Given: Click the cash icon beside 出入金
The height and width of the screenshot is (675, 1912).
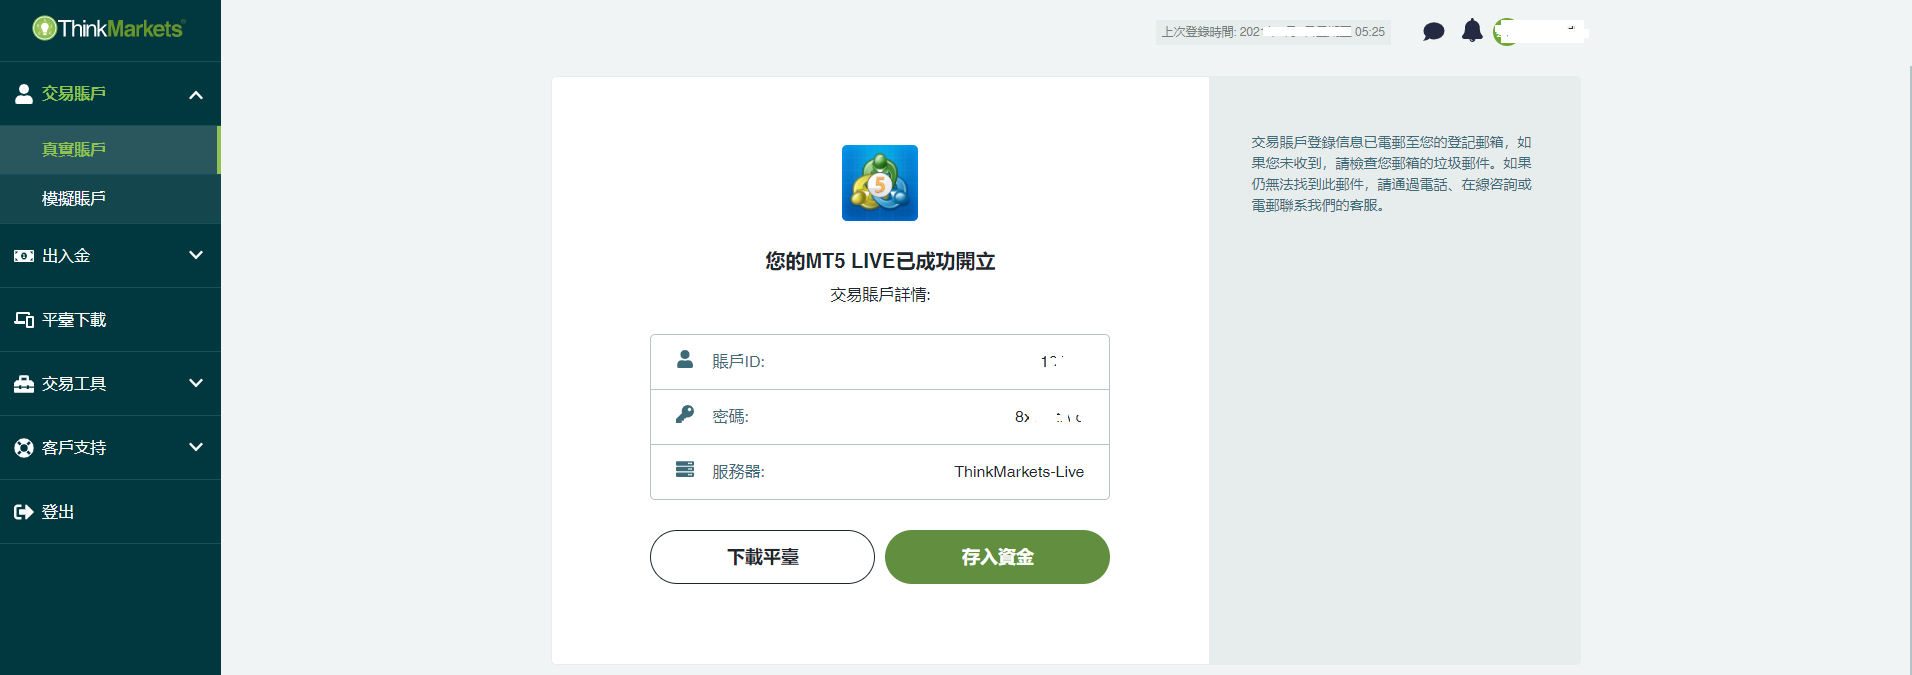Looking at the screenshot, I should (24, 256).
